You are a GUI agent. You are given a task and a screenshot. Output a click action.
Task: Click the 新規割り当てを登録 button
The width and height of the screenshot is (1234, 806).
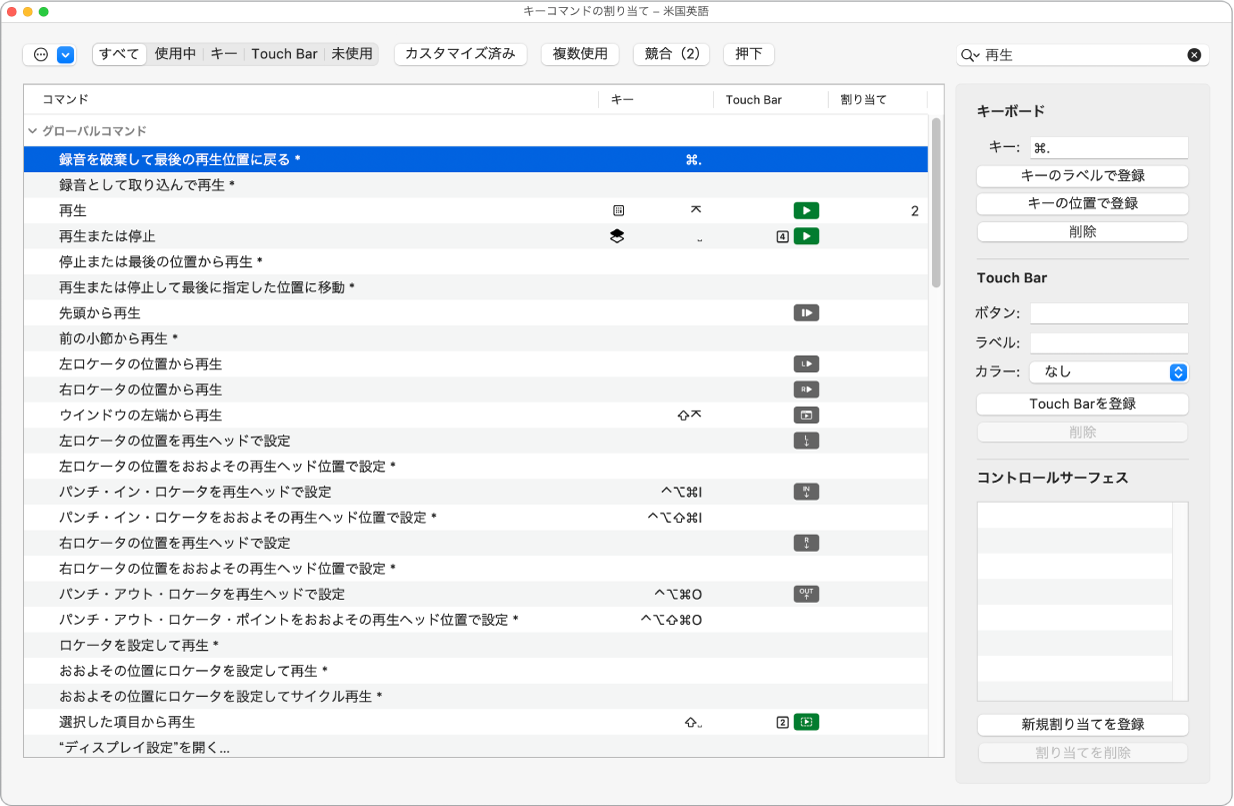[x=1082, y=723]
